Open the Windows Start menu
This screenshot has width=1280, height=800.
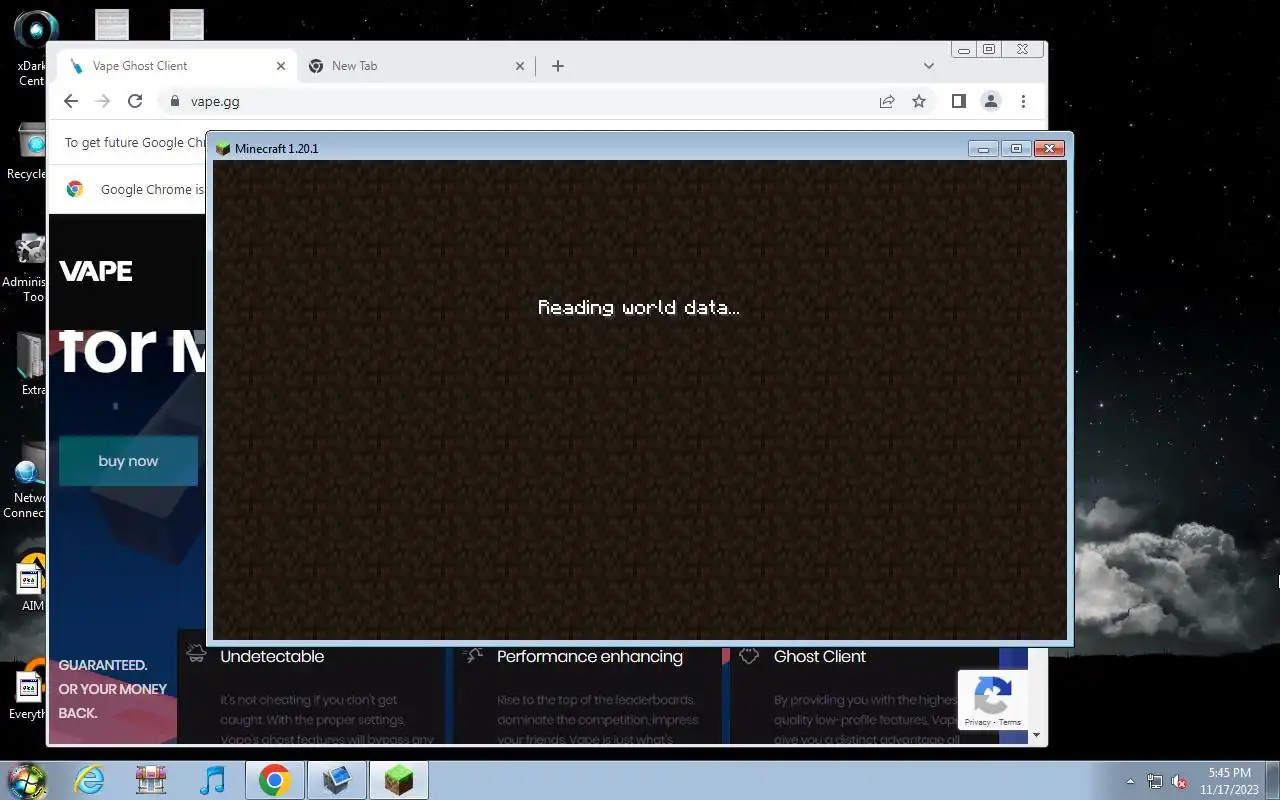(x=26, y=780)
